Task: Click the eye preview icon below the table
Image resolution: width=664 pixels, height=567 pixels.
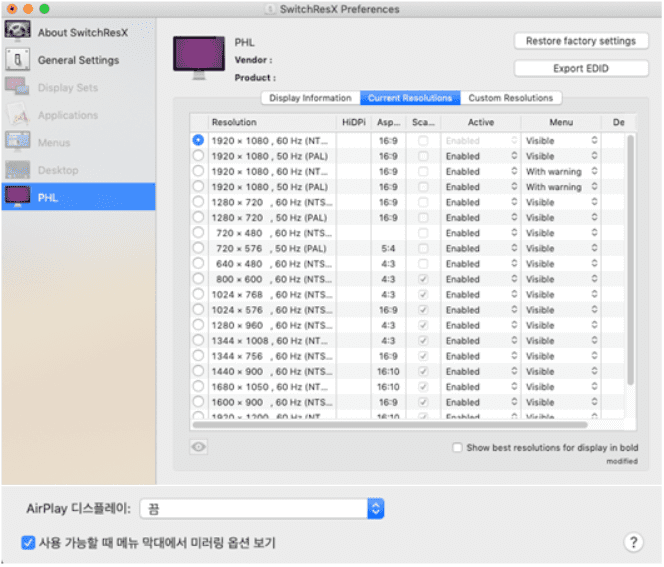Action: [x=199, y=447]
